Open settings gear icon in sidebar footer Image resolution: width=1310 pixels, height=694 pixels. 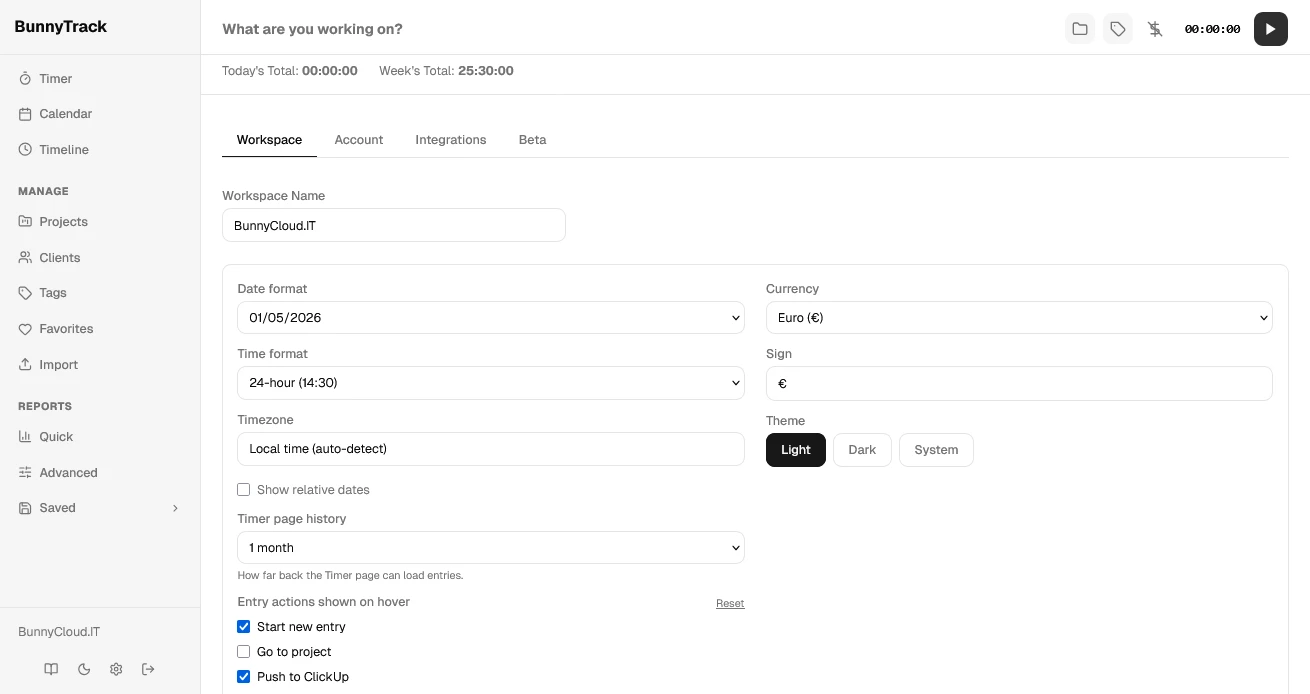pos(116,669)
